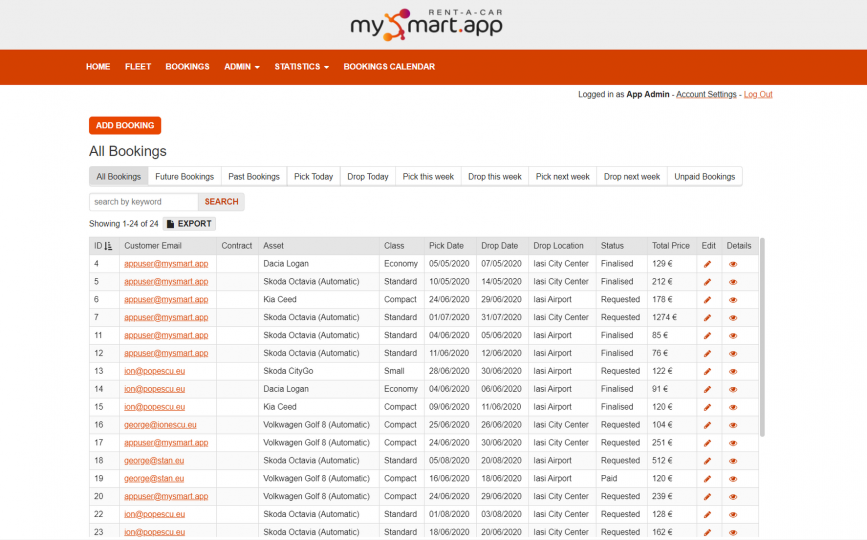The height and width of the screenshot is (540, 867).
Task: Click the bookings table vertical scrollbar
Action: tap(762, 337)
